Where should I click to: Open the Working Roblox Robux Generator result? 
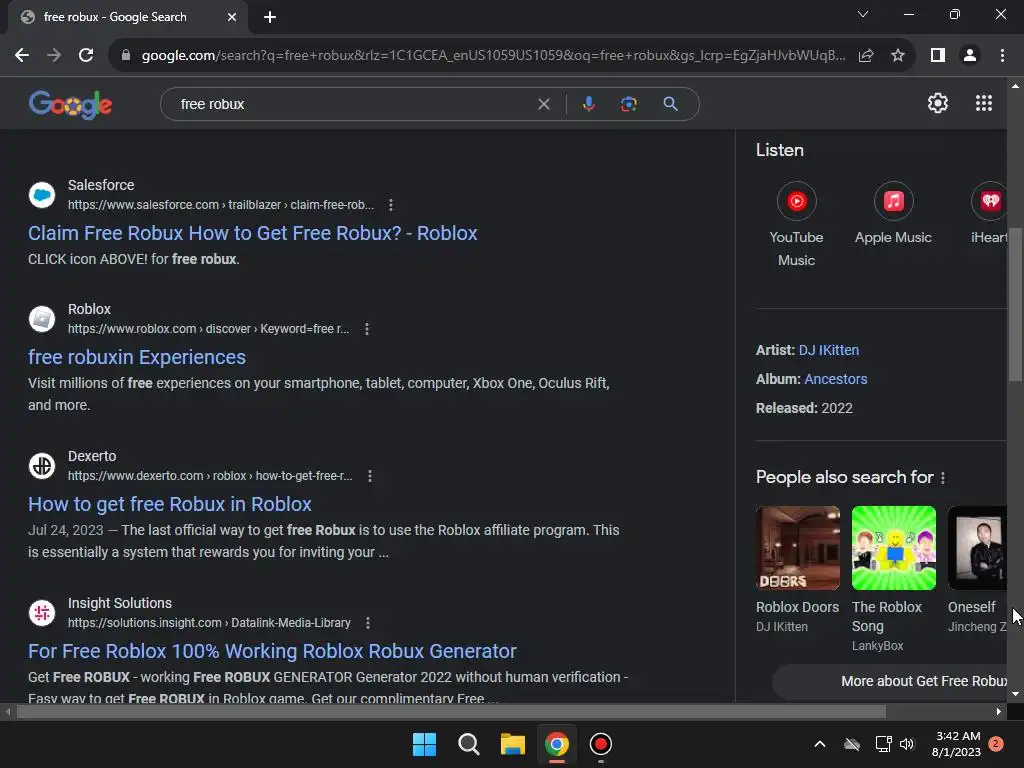[272, 651]
